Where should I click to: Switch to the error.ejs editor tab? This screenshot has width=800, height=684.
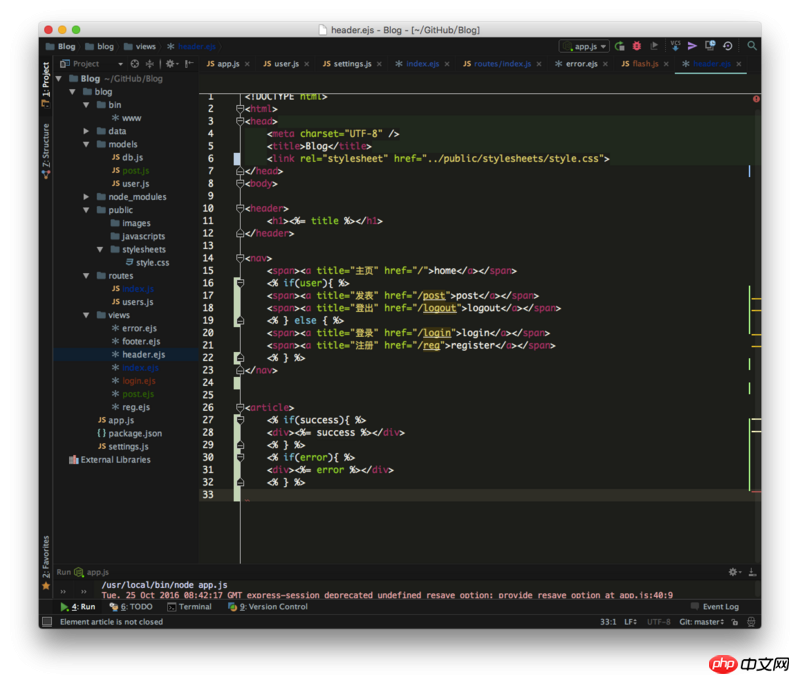pos(581,64)
